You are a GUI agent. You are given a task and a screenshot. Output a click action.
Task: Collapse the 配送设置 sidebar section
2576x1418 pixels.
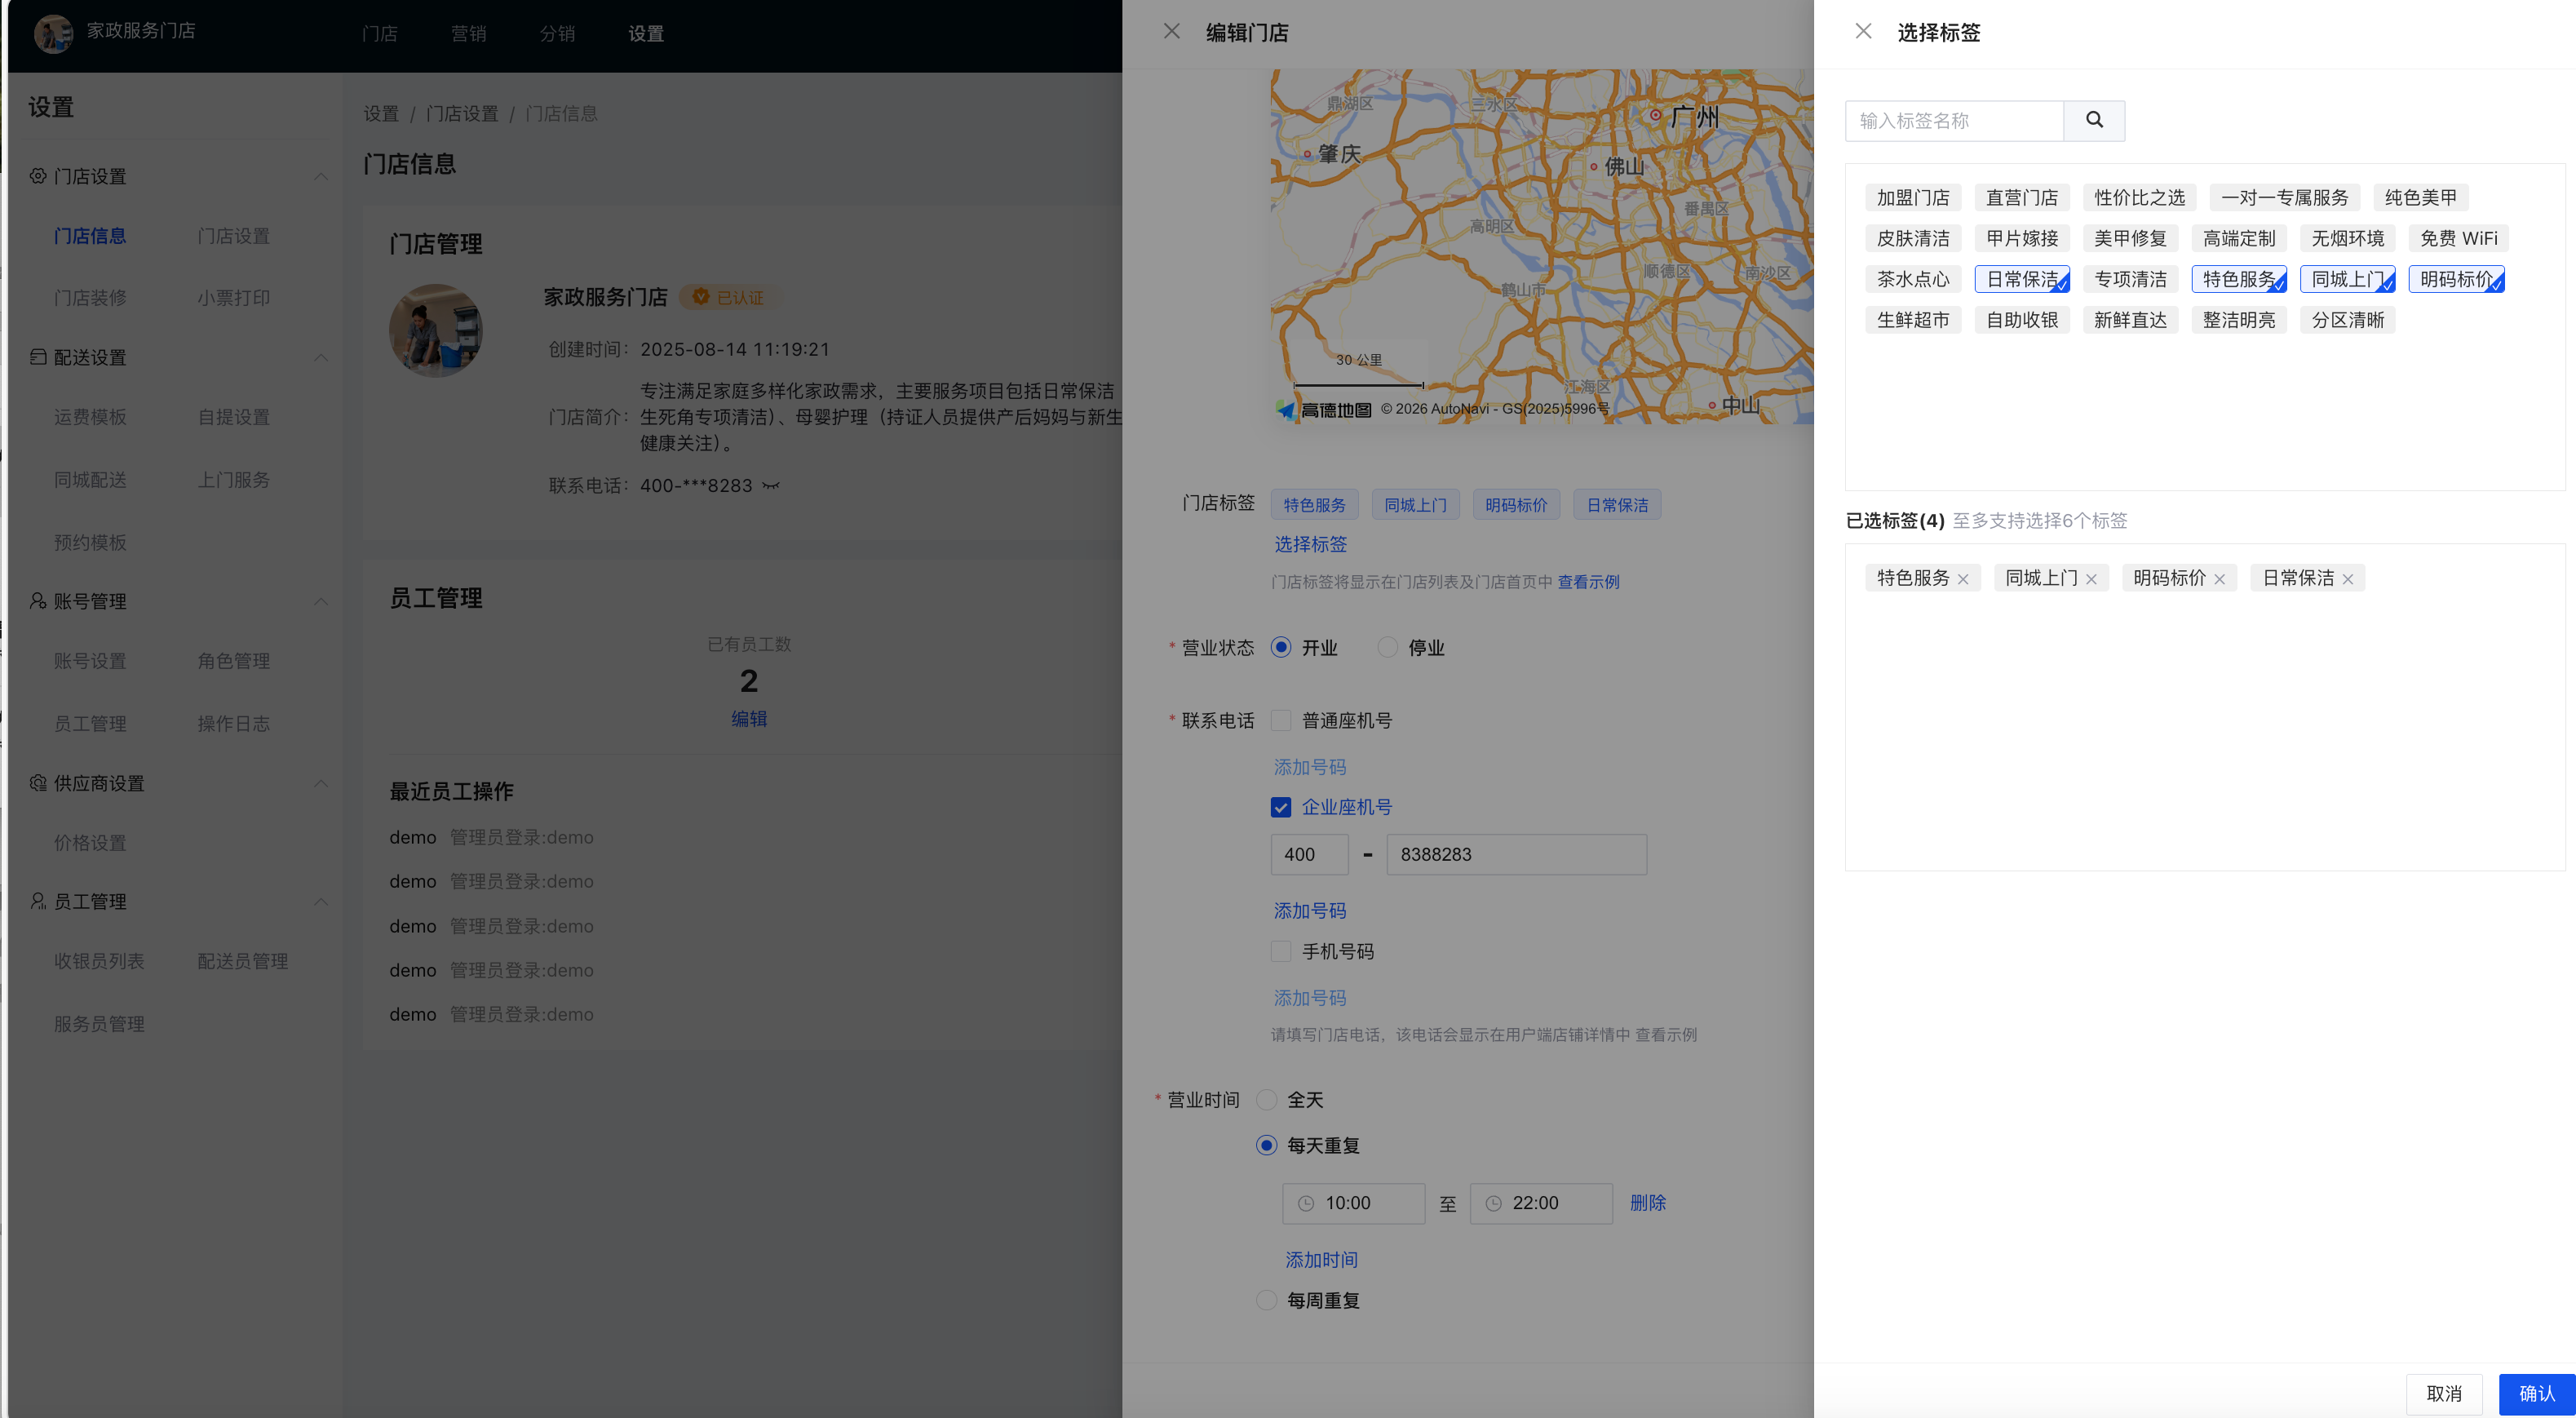click(x=321, y=357)
